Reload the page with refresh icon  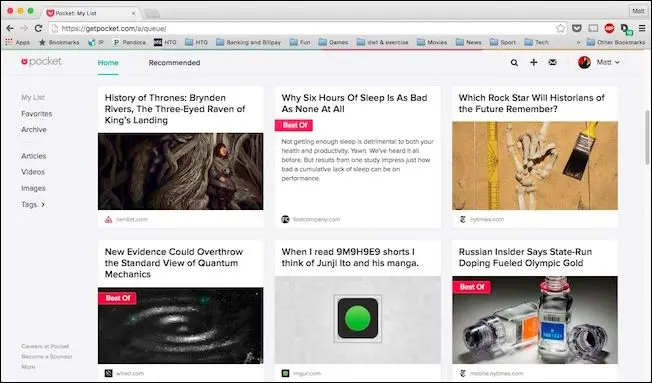pyautogui.click(x=38, y=28)
